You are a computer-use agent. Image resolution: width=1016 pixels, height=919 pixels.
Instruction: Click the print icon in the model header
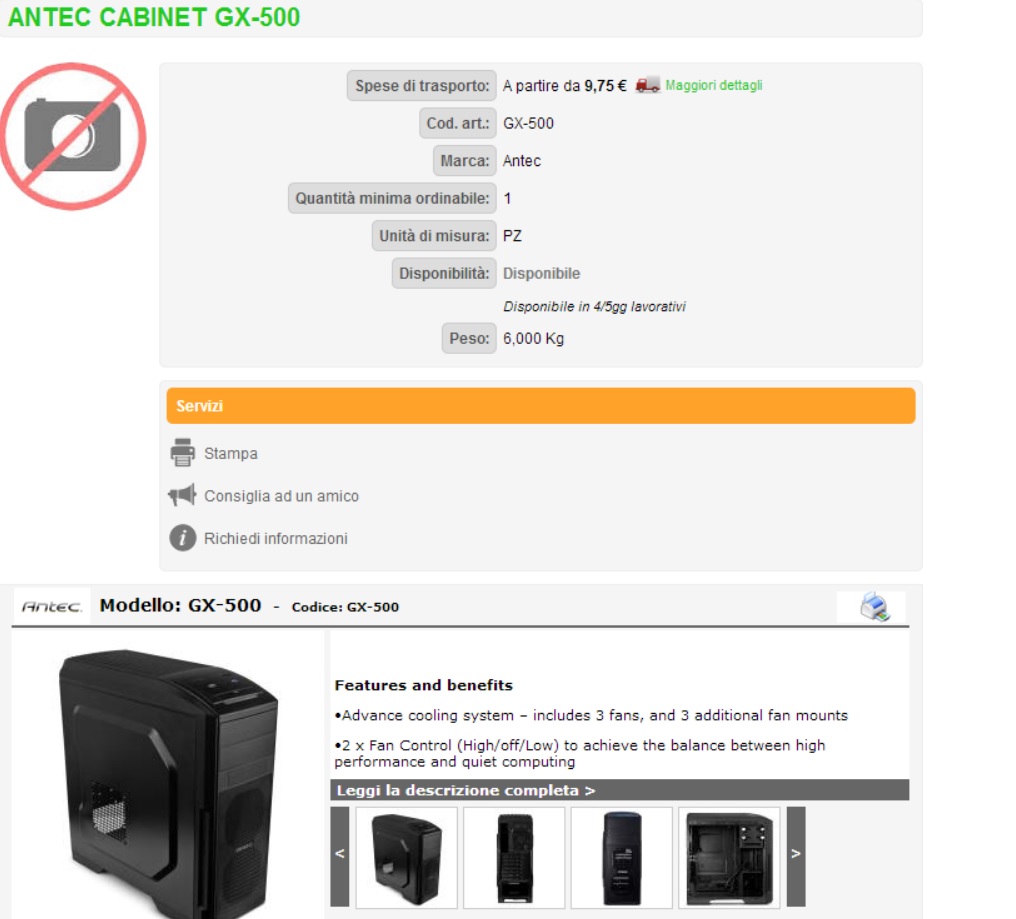coord(874,607)
